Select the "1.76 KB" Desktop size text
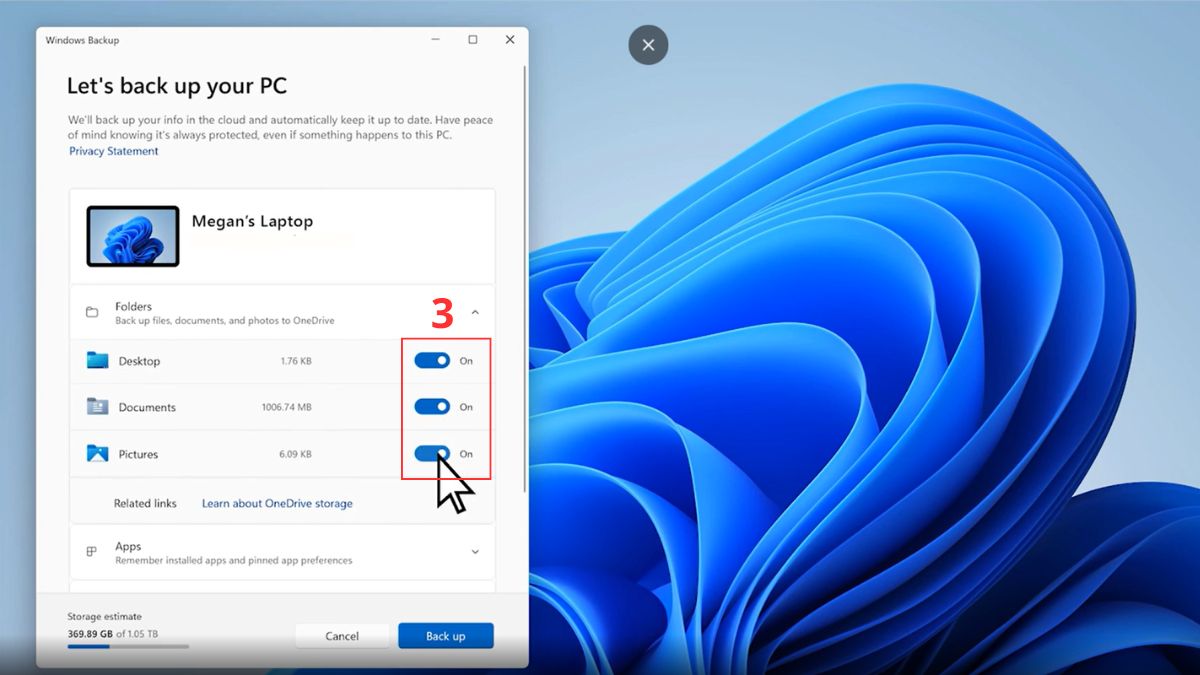This screenshot has width=1200, height=675. coord(296,361)
